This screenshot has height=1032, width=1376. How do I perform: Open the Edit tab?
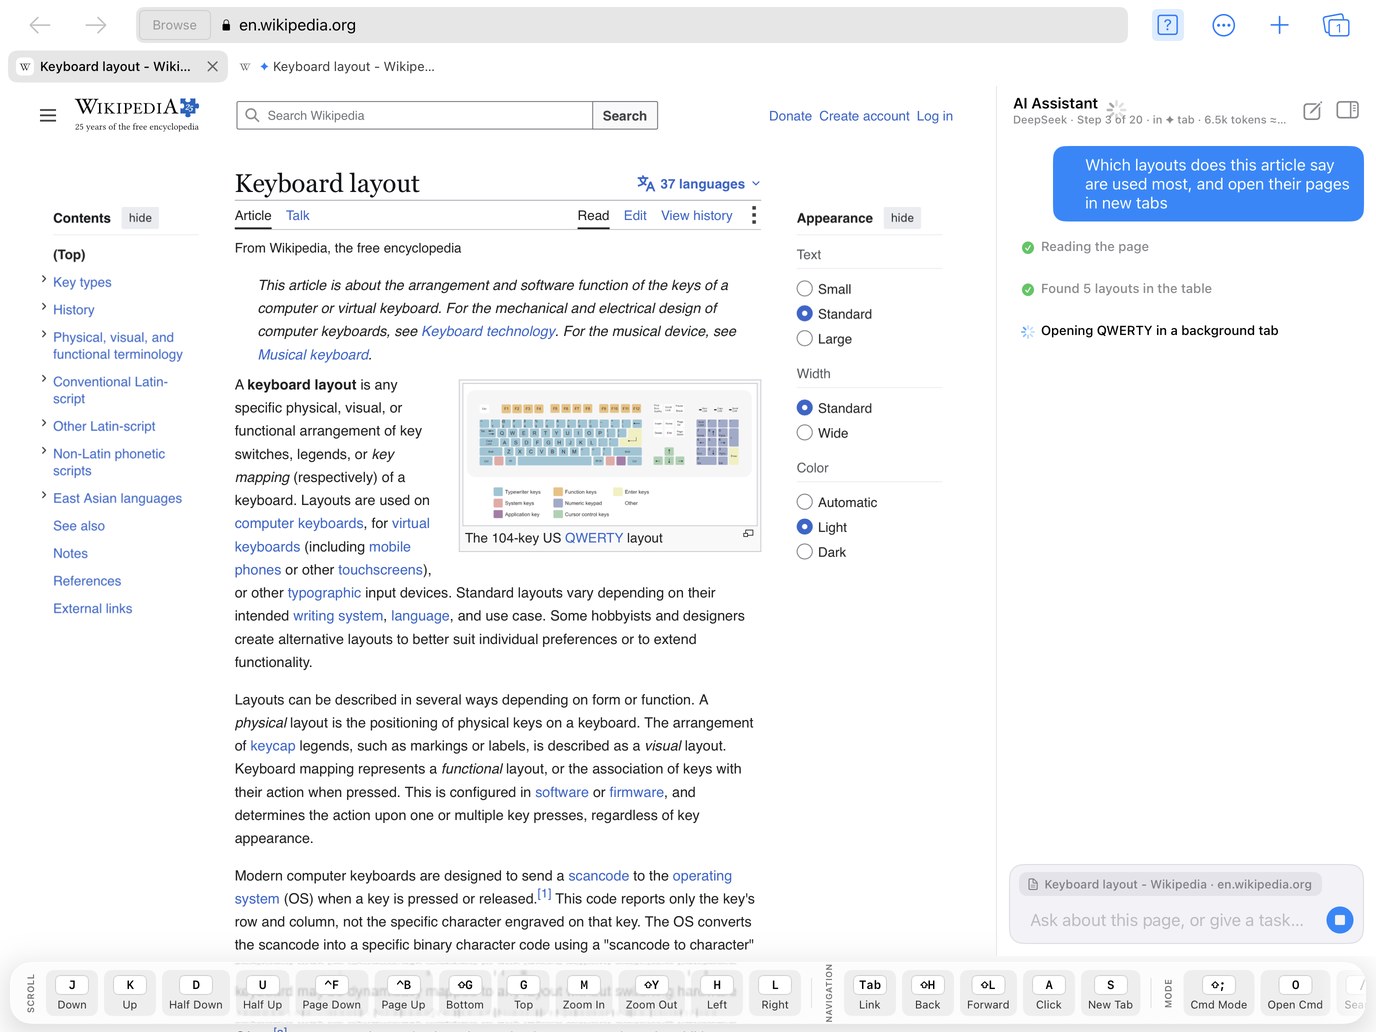coord(635,216)
